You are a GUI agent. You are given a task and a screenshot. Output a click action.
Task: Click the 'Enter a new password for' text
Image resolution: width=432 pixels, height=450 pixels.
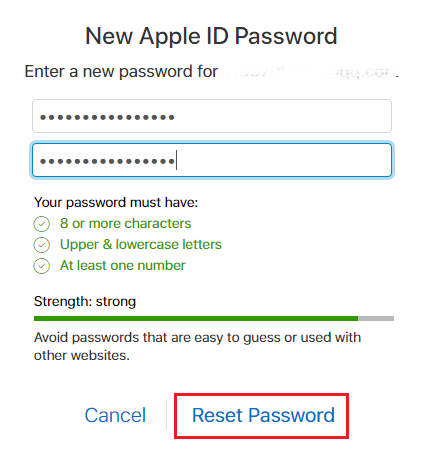121,71
